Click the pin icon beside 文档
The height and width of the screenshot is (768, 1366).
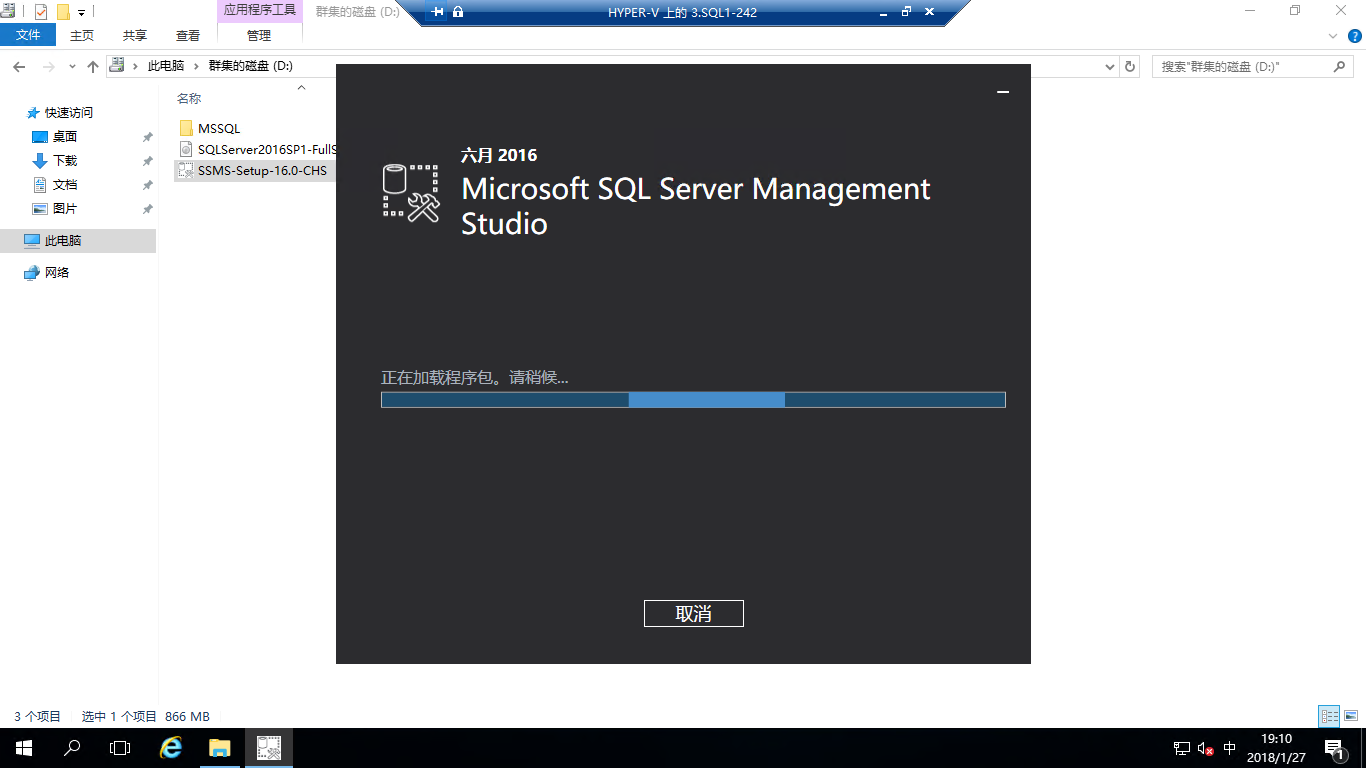[x=147, y=185]
